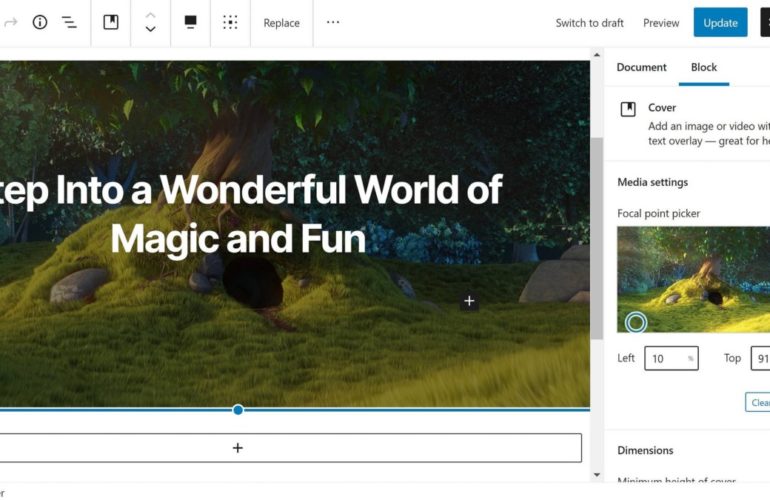
Task: Open the block list view icon
Action: [x=69, y=22]
